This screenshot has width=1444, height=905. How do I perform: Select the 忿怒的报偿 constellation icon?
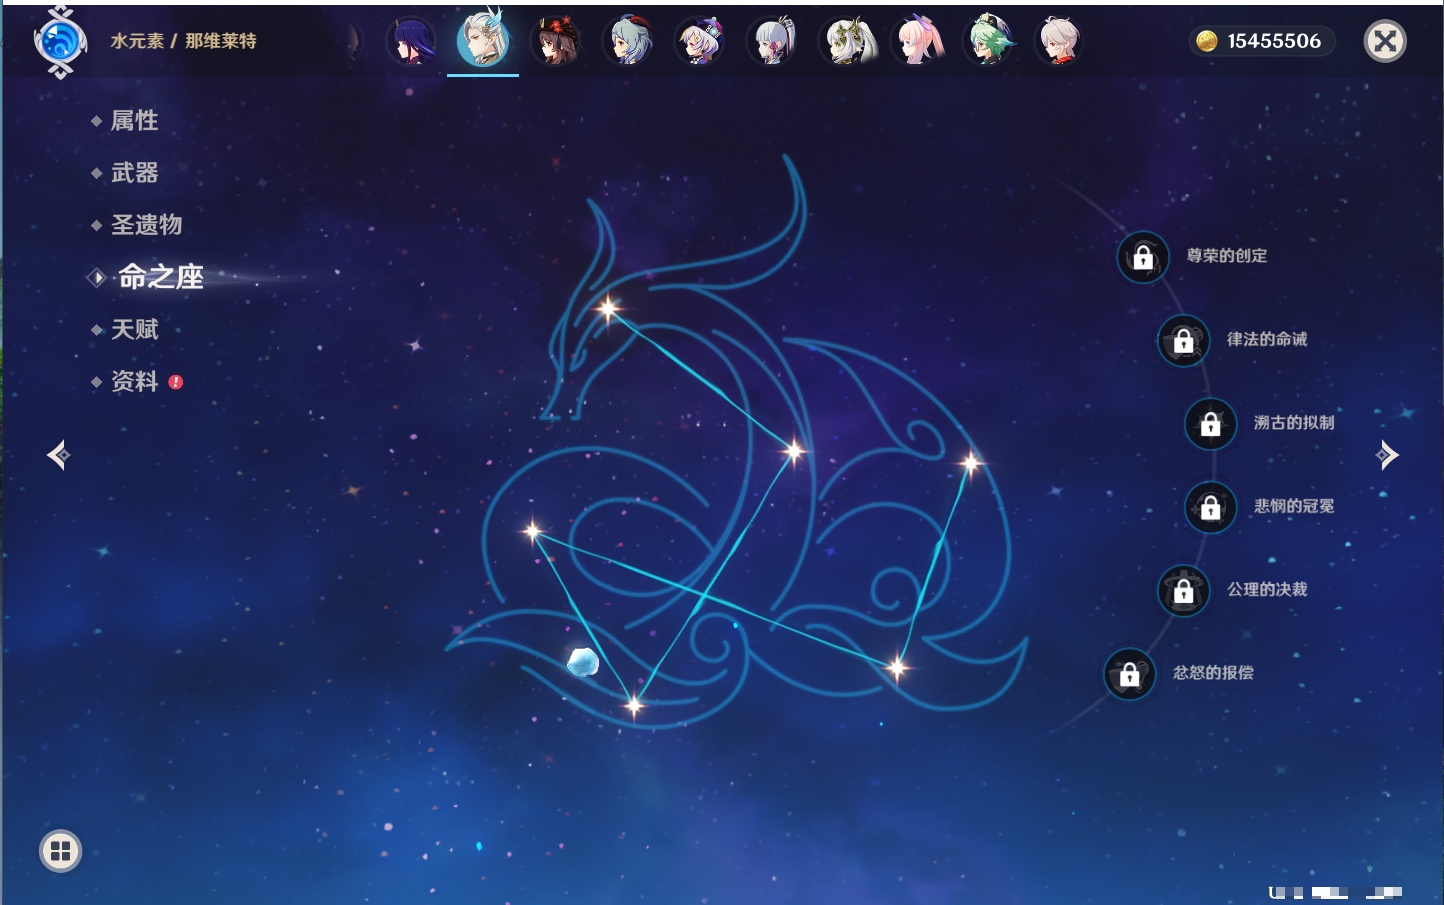[1129, 674]
